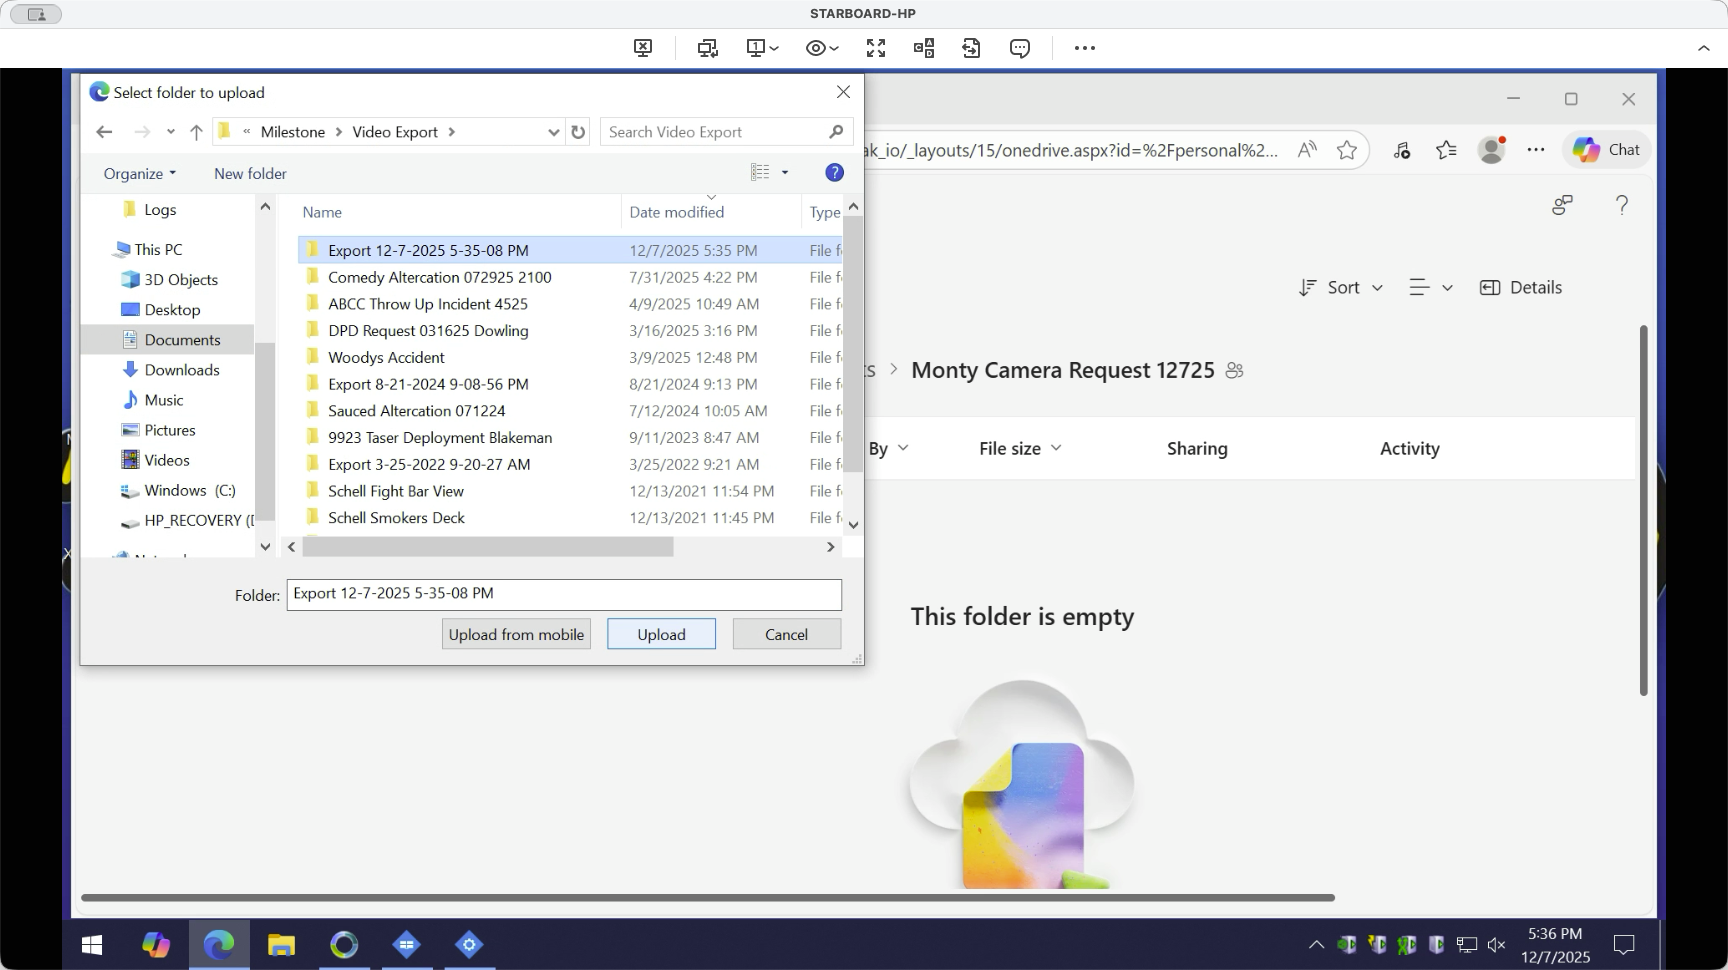Open recent locations dropdown in dialog
Image resolution: width=1728 pixels, height=970 pixels.
(171, 132)
